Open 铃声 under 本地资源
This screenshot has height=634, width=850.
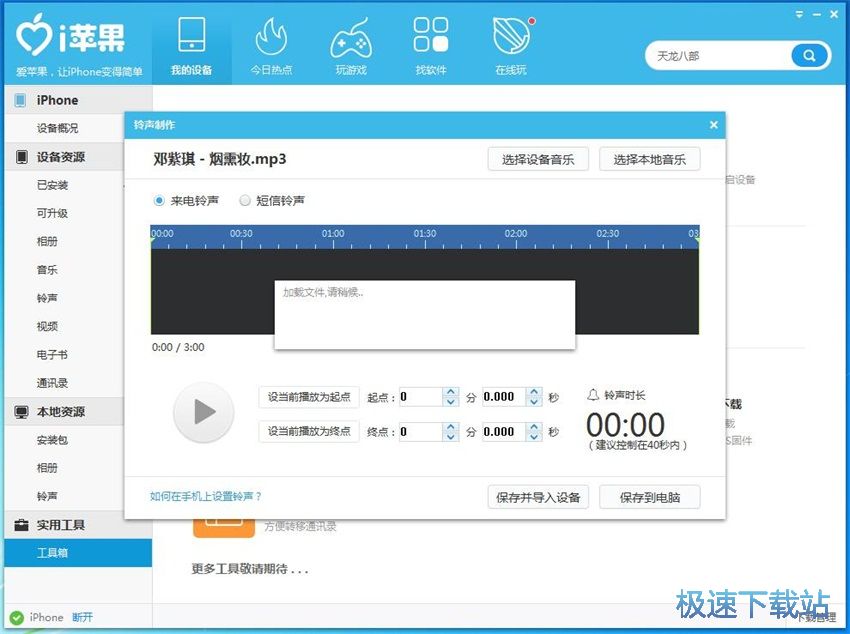click(47, 496)
